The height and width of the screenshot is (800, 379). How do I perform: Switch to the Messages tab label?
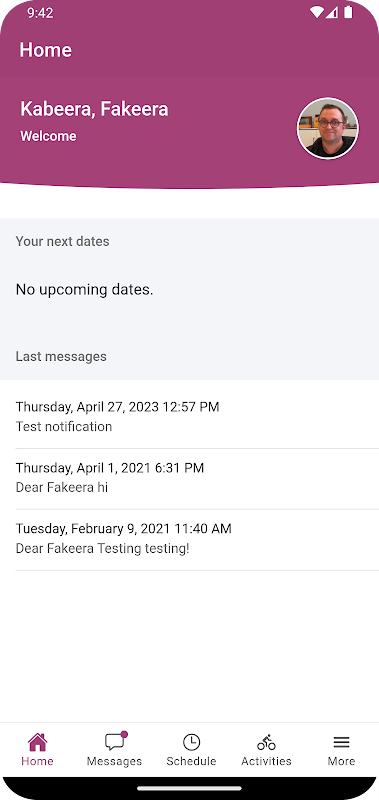pos(114,761)
